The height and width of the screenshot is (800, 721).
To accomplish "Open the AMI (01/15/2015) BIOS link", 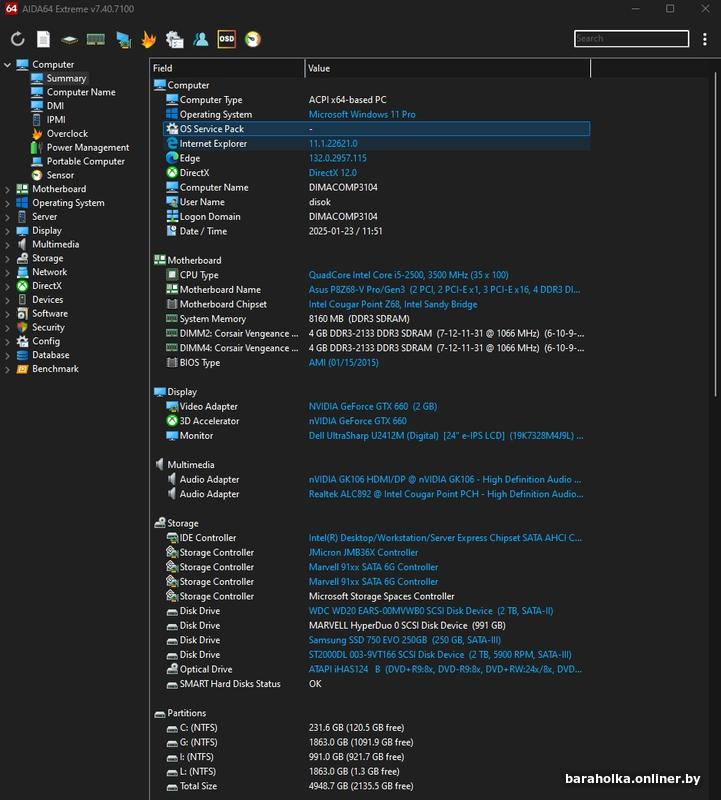I will [x=343, y=363].
